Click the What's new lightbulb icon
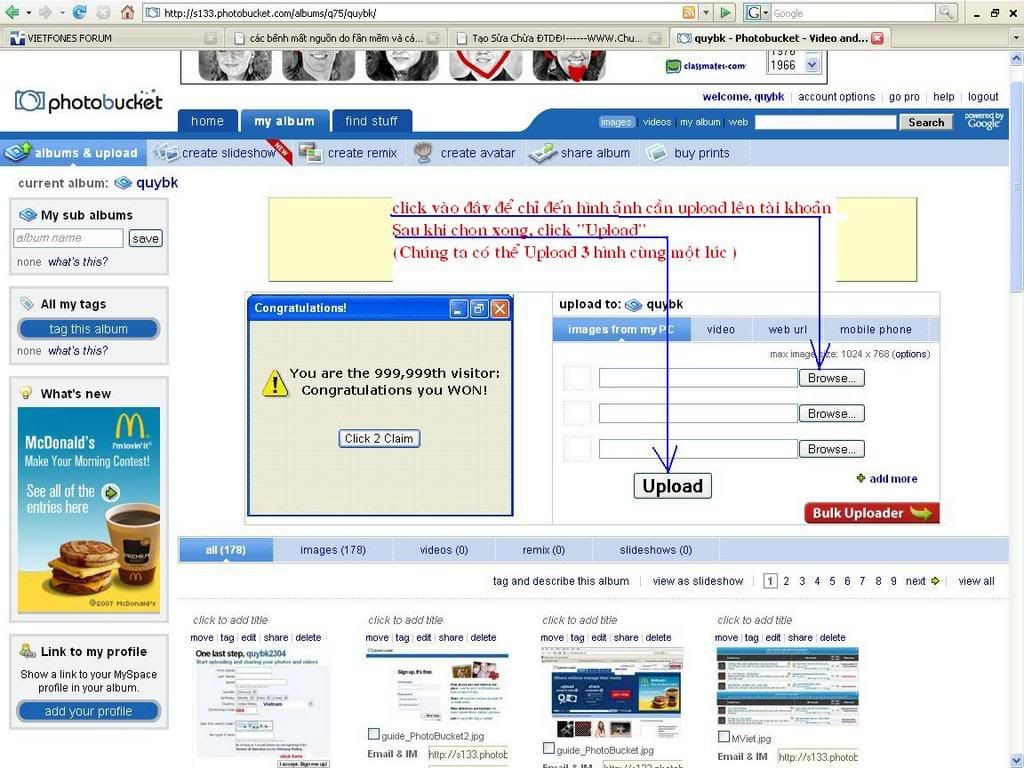1024x768 pixels. click(x=26, y=393)
